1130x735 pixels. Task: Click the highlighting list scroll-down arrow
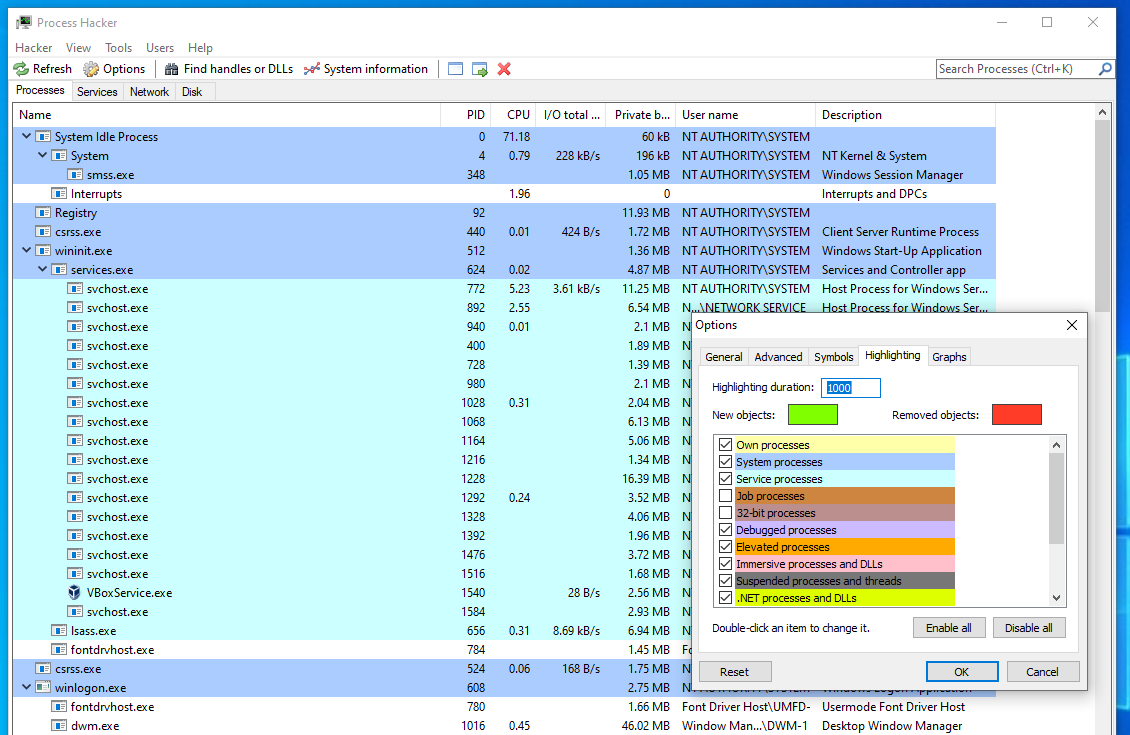click(1056, 597)
